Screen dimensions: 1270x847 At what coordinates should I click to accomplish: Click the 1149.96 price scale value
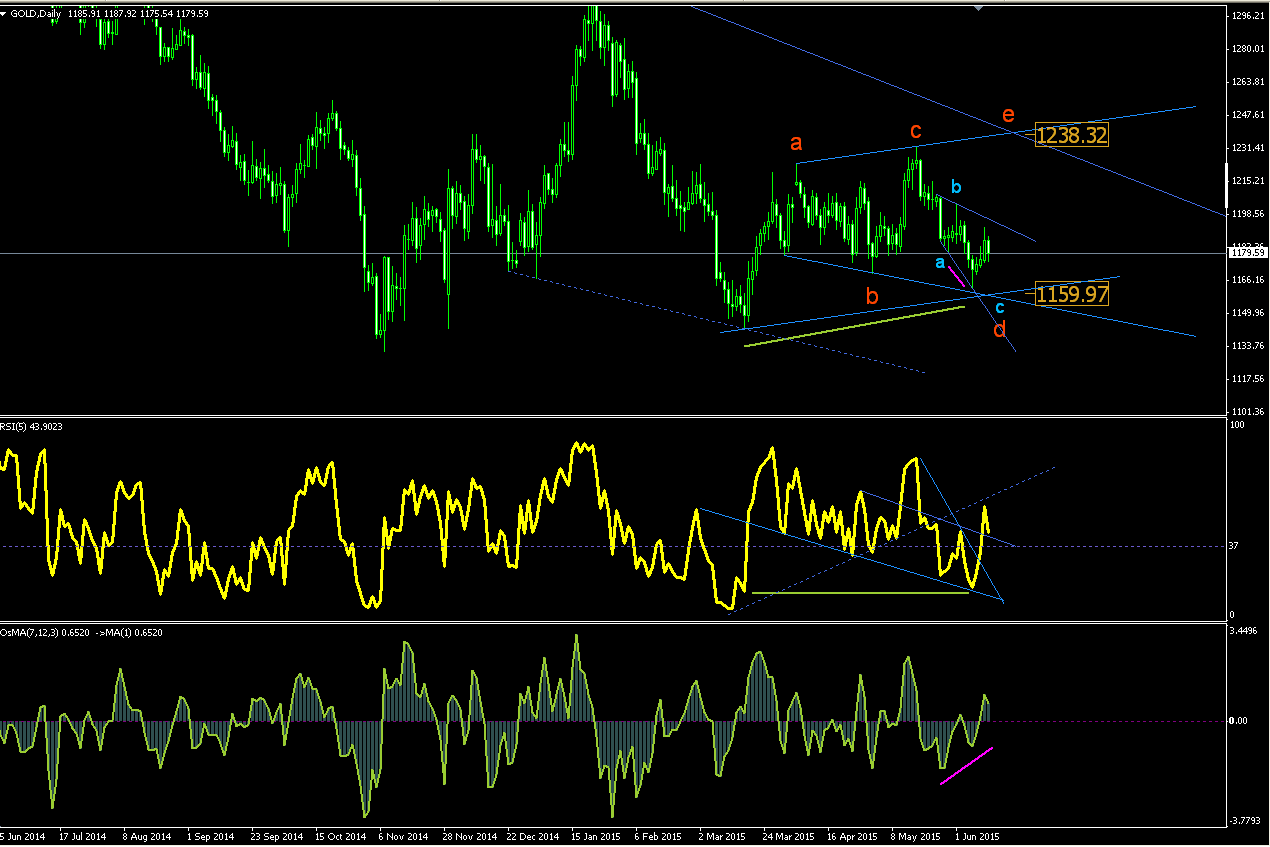pos(1247,313)
